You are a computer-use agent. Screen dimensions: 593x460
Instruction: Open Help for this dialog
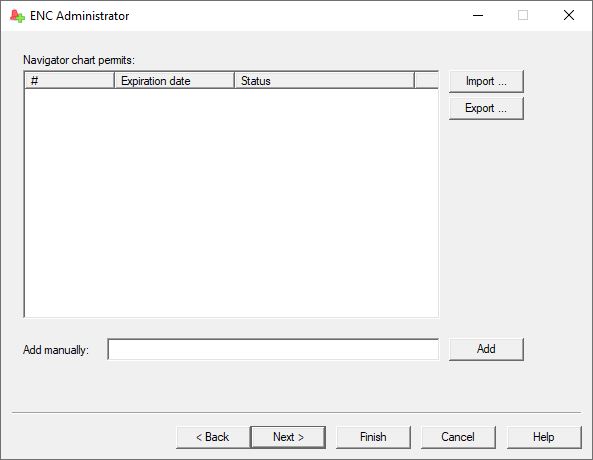(544, 437)
